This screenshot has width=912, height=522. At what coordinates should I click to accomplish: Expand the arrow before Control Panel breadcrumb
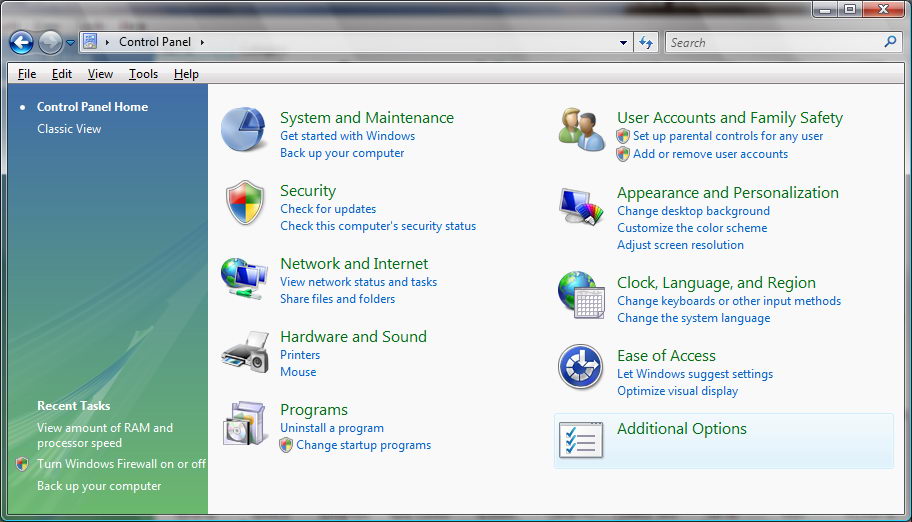tap(107, 42)
